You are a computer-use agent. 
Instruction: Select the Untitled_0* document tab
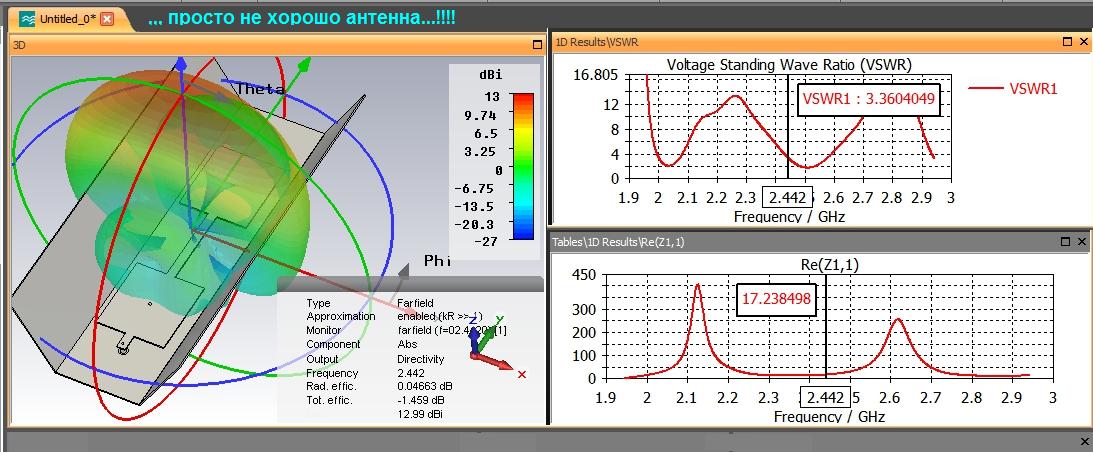[x=66, y=19]
